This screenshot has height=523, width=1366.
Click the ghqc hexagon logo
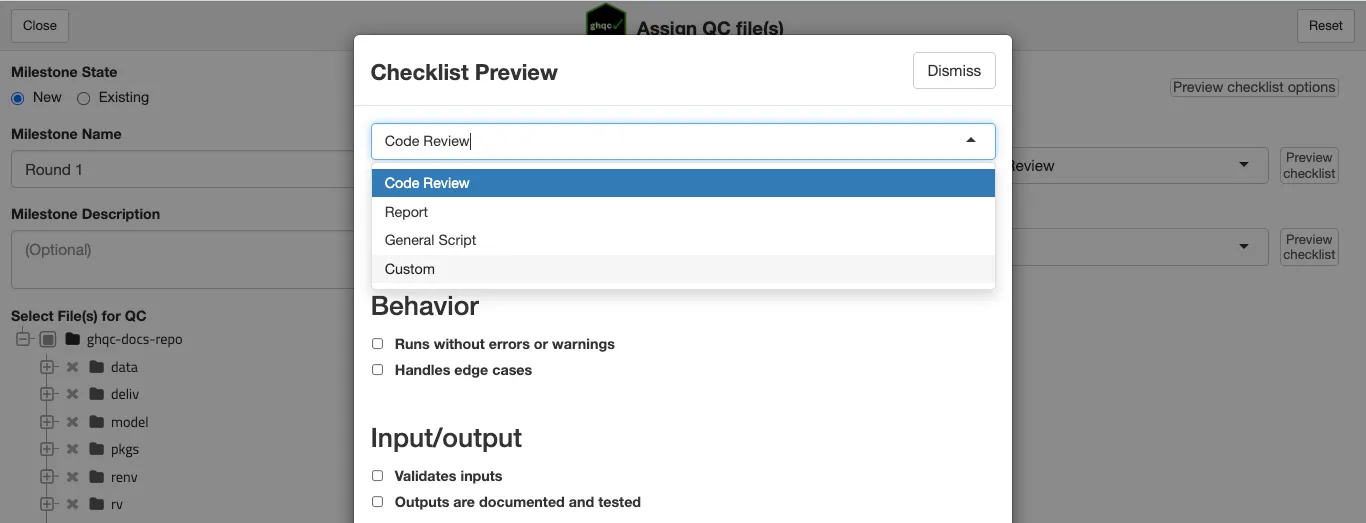pos(606,22)
